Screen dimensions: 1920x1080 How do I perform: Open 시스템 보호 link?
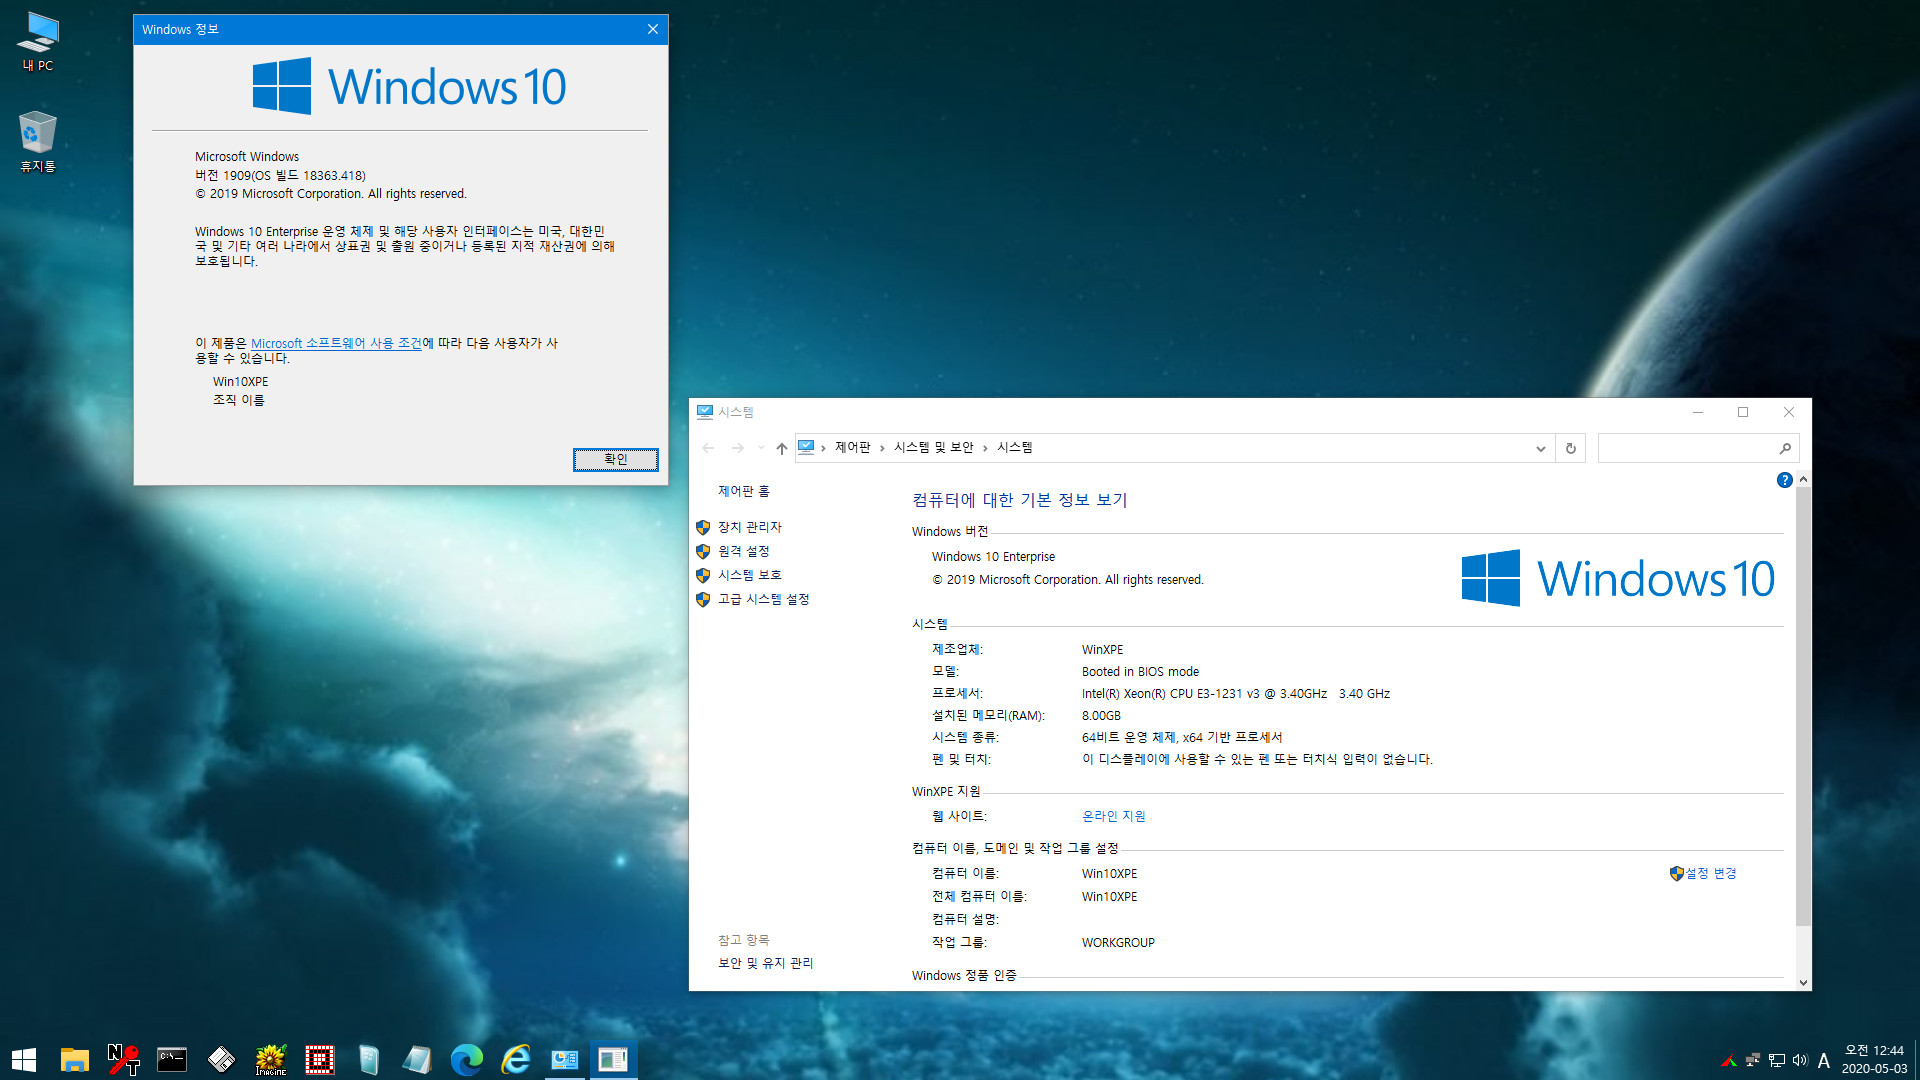(750, 575)
